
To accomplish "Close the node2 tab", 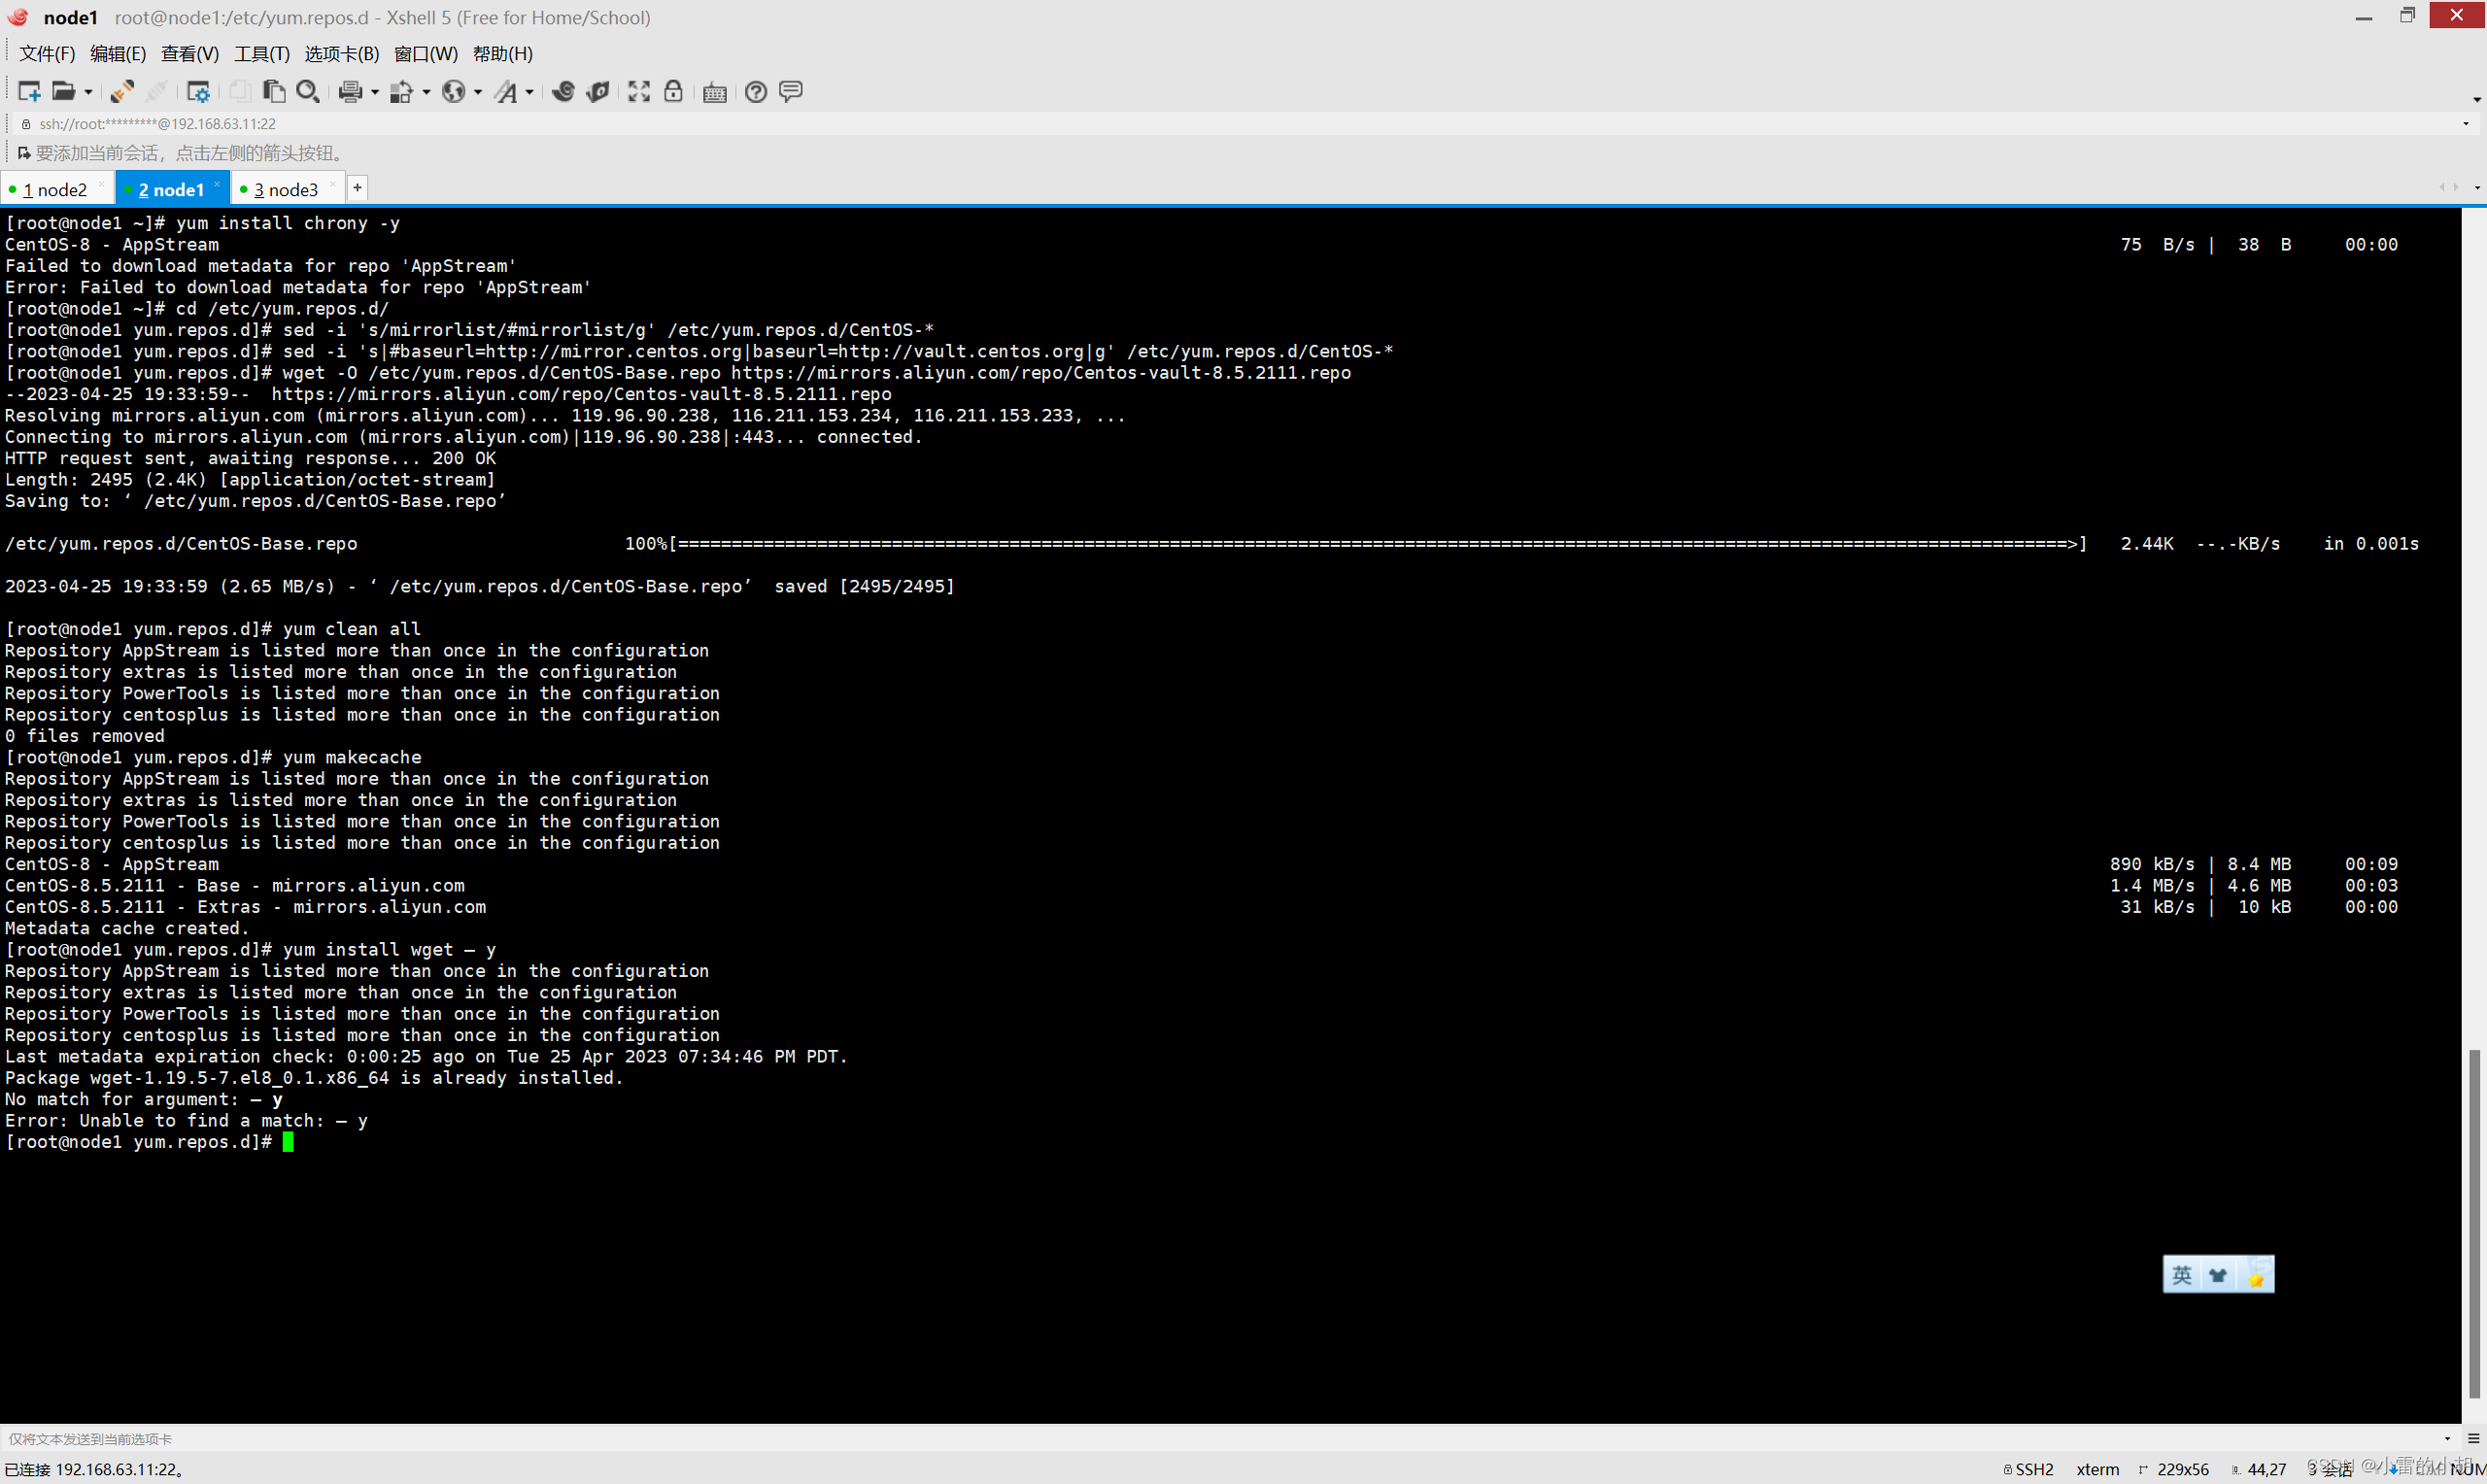I will click(x=101, y=183).
